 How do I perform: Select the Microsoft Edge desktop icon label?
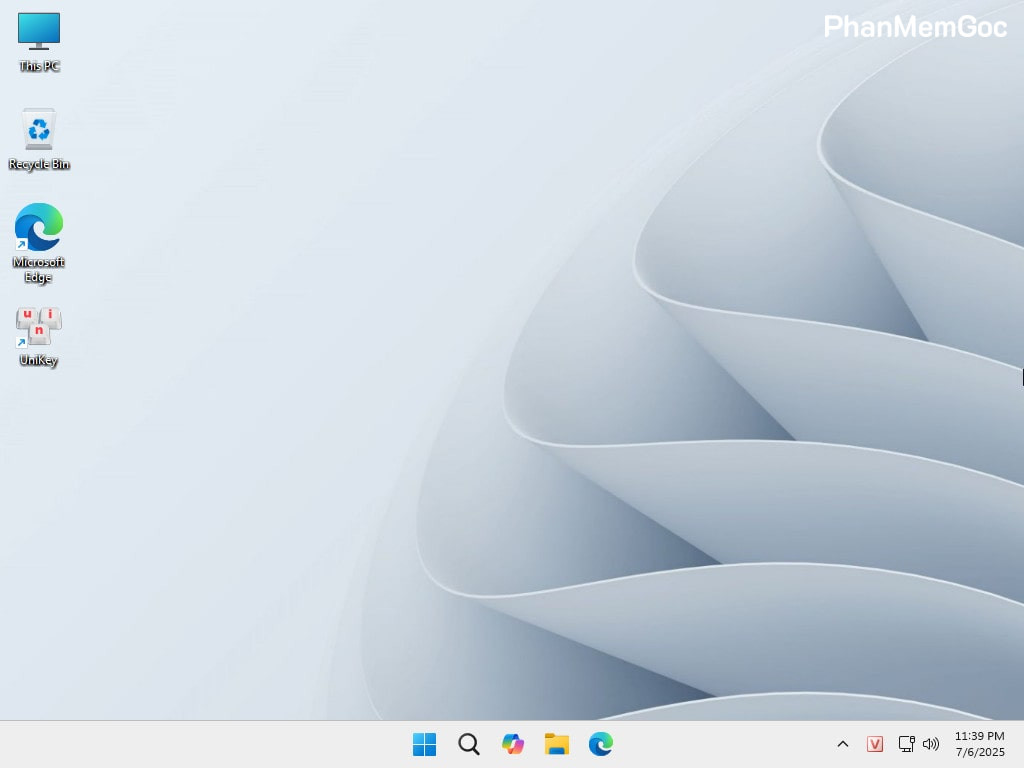[x=38, y=269]
